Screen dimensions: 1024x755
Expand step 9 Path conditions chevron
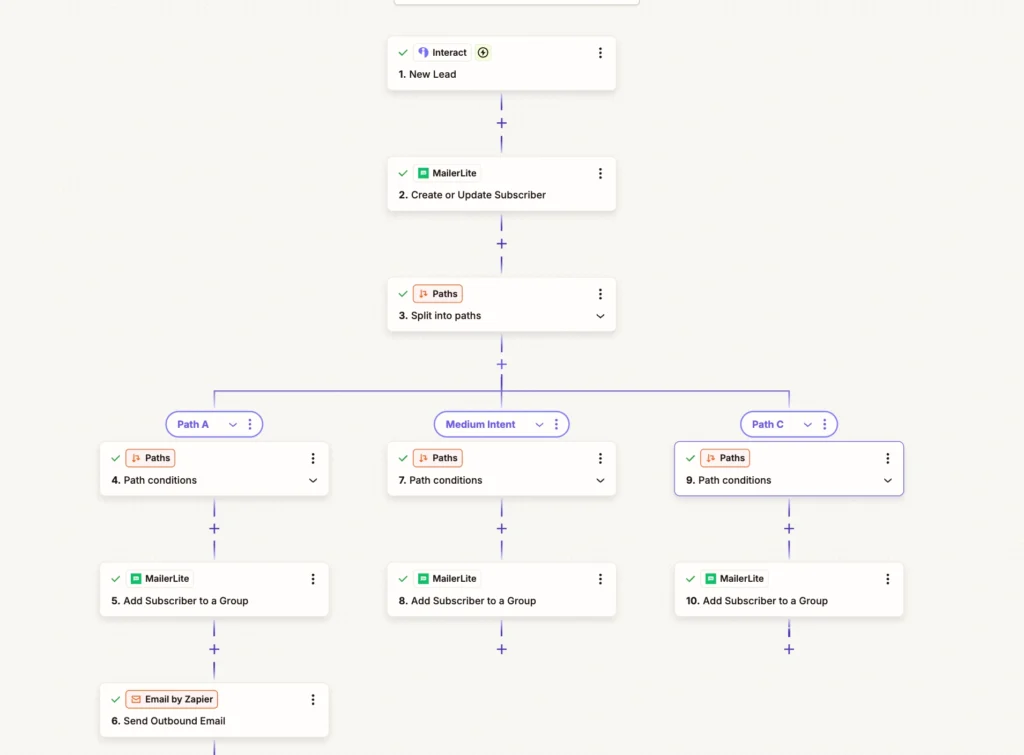(888, 481)
